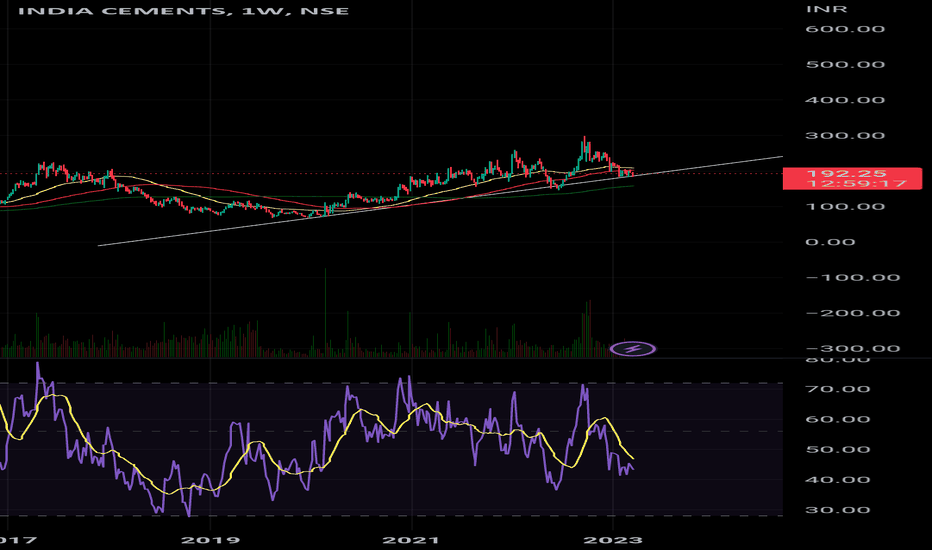Click the INDIA CEMENTS, 1W, NSE title

[x=184, y=11]
